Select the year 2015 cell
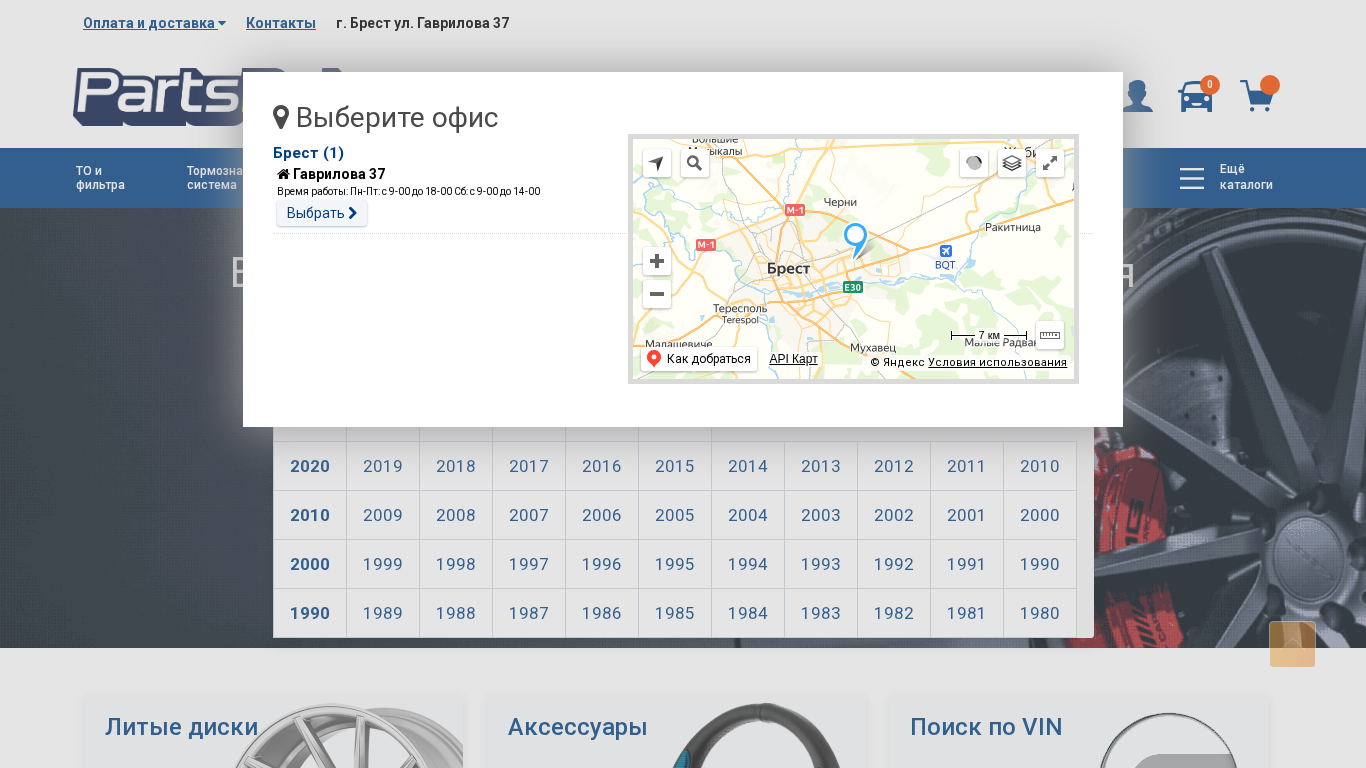 point(675,466)
